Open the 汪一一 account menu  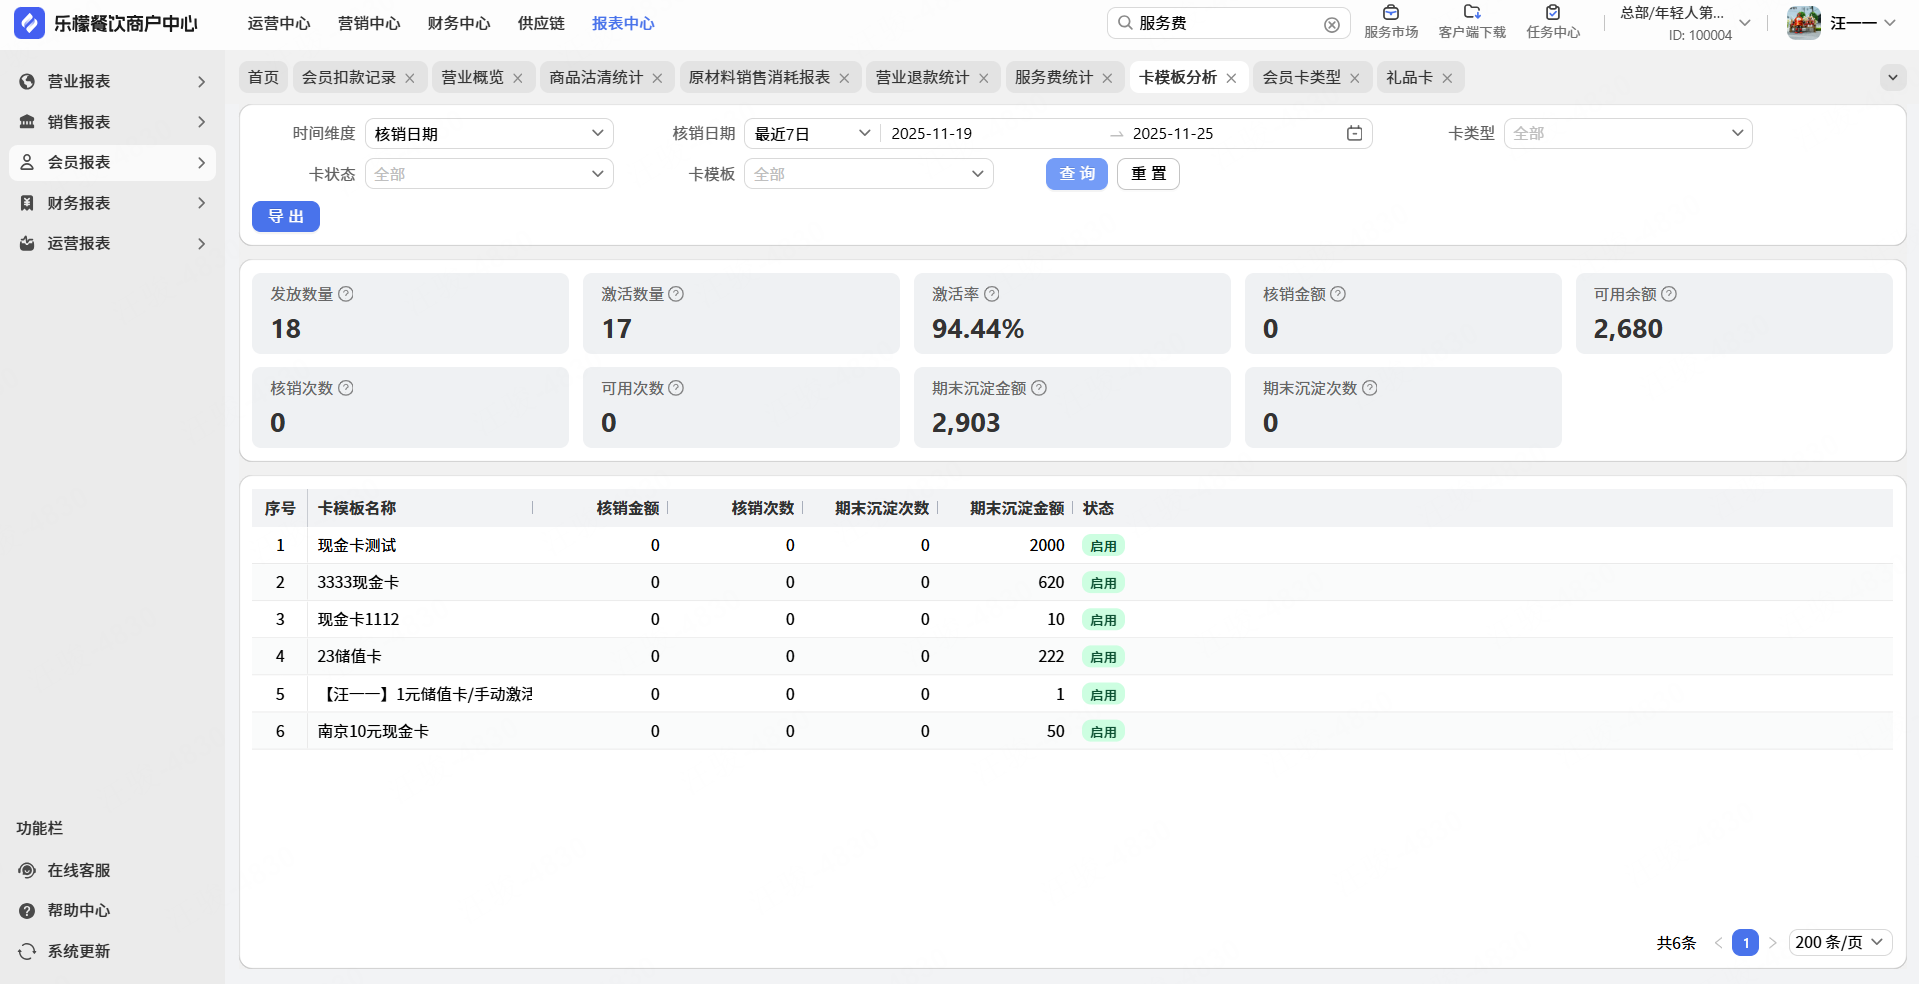click(x=1863, y=23)
